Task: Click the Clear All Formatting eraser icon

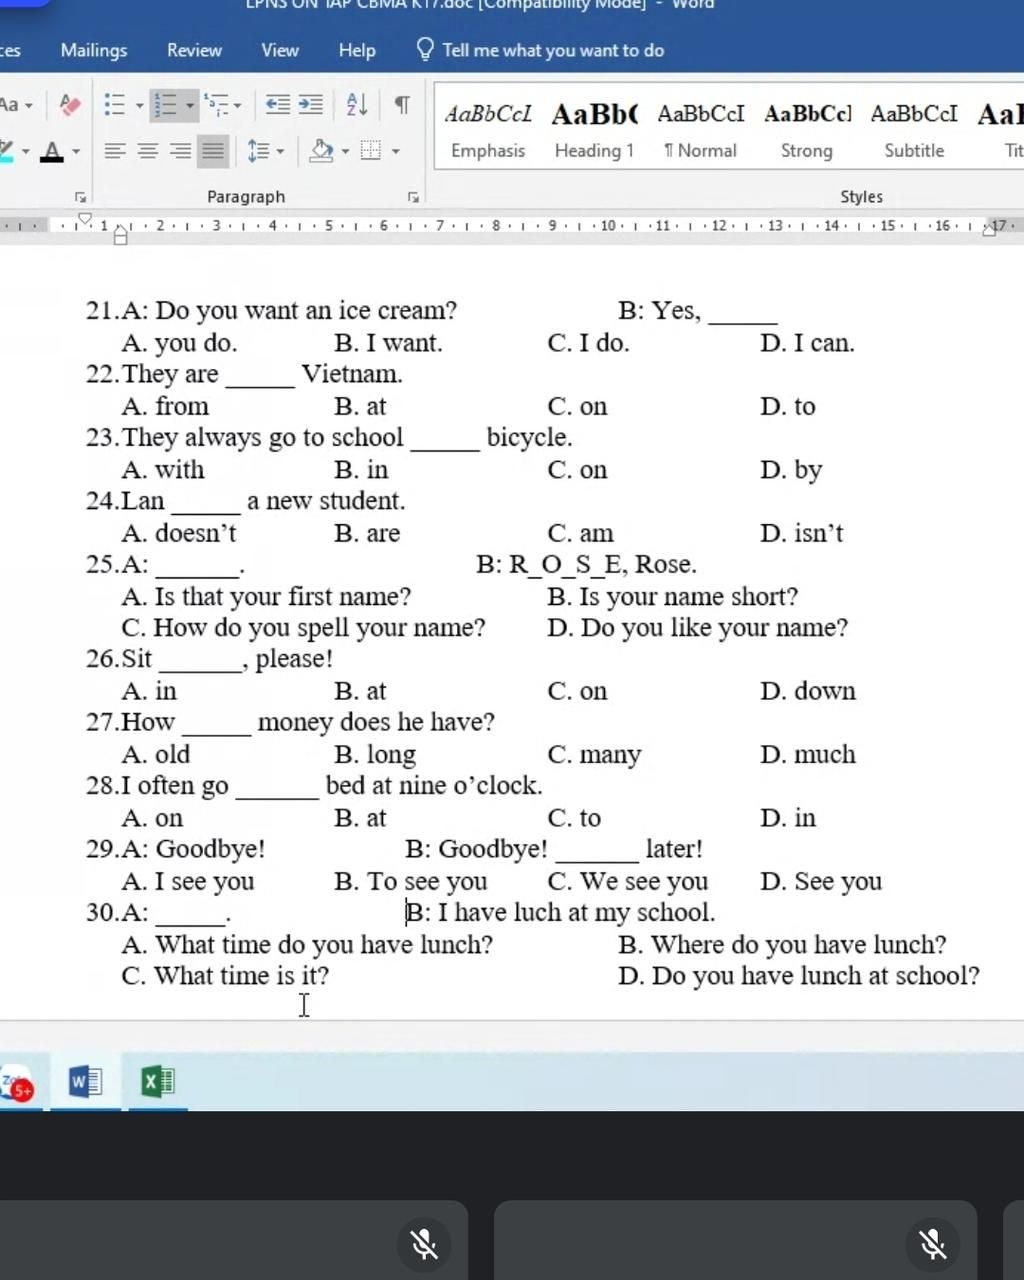Action: (x=70, y=104)
